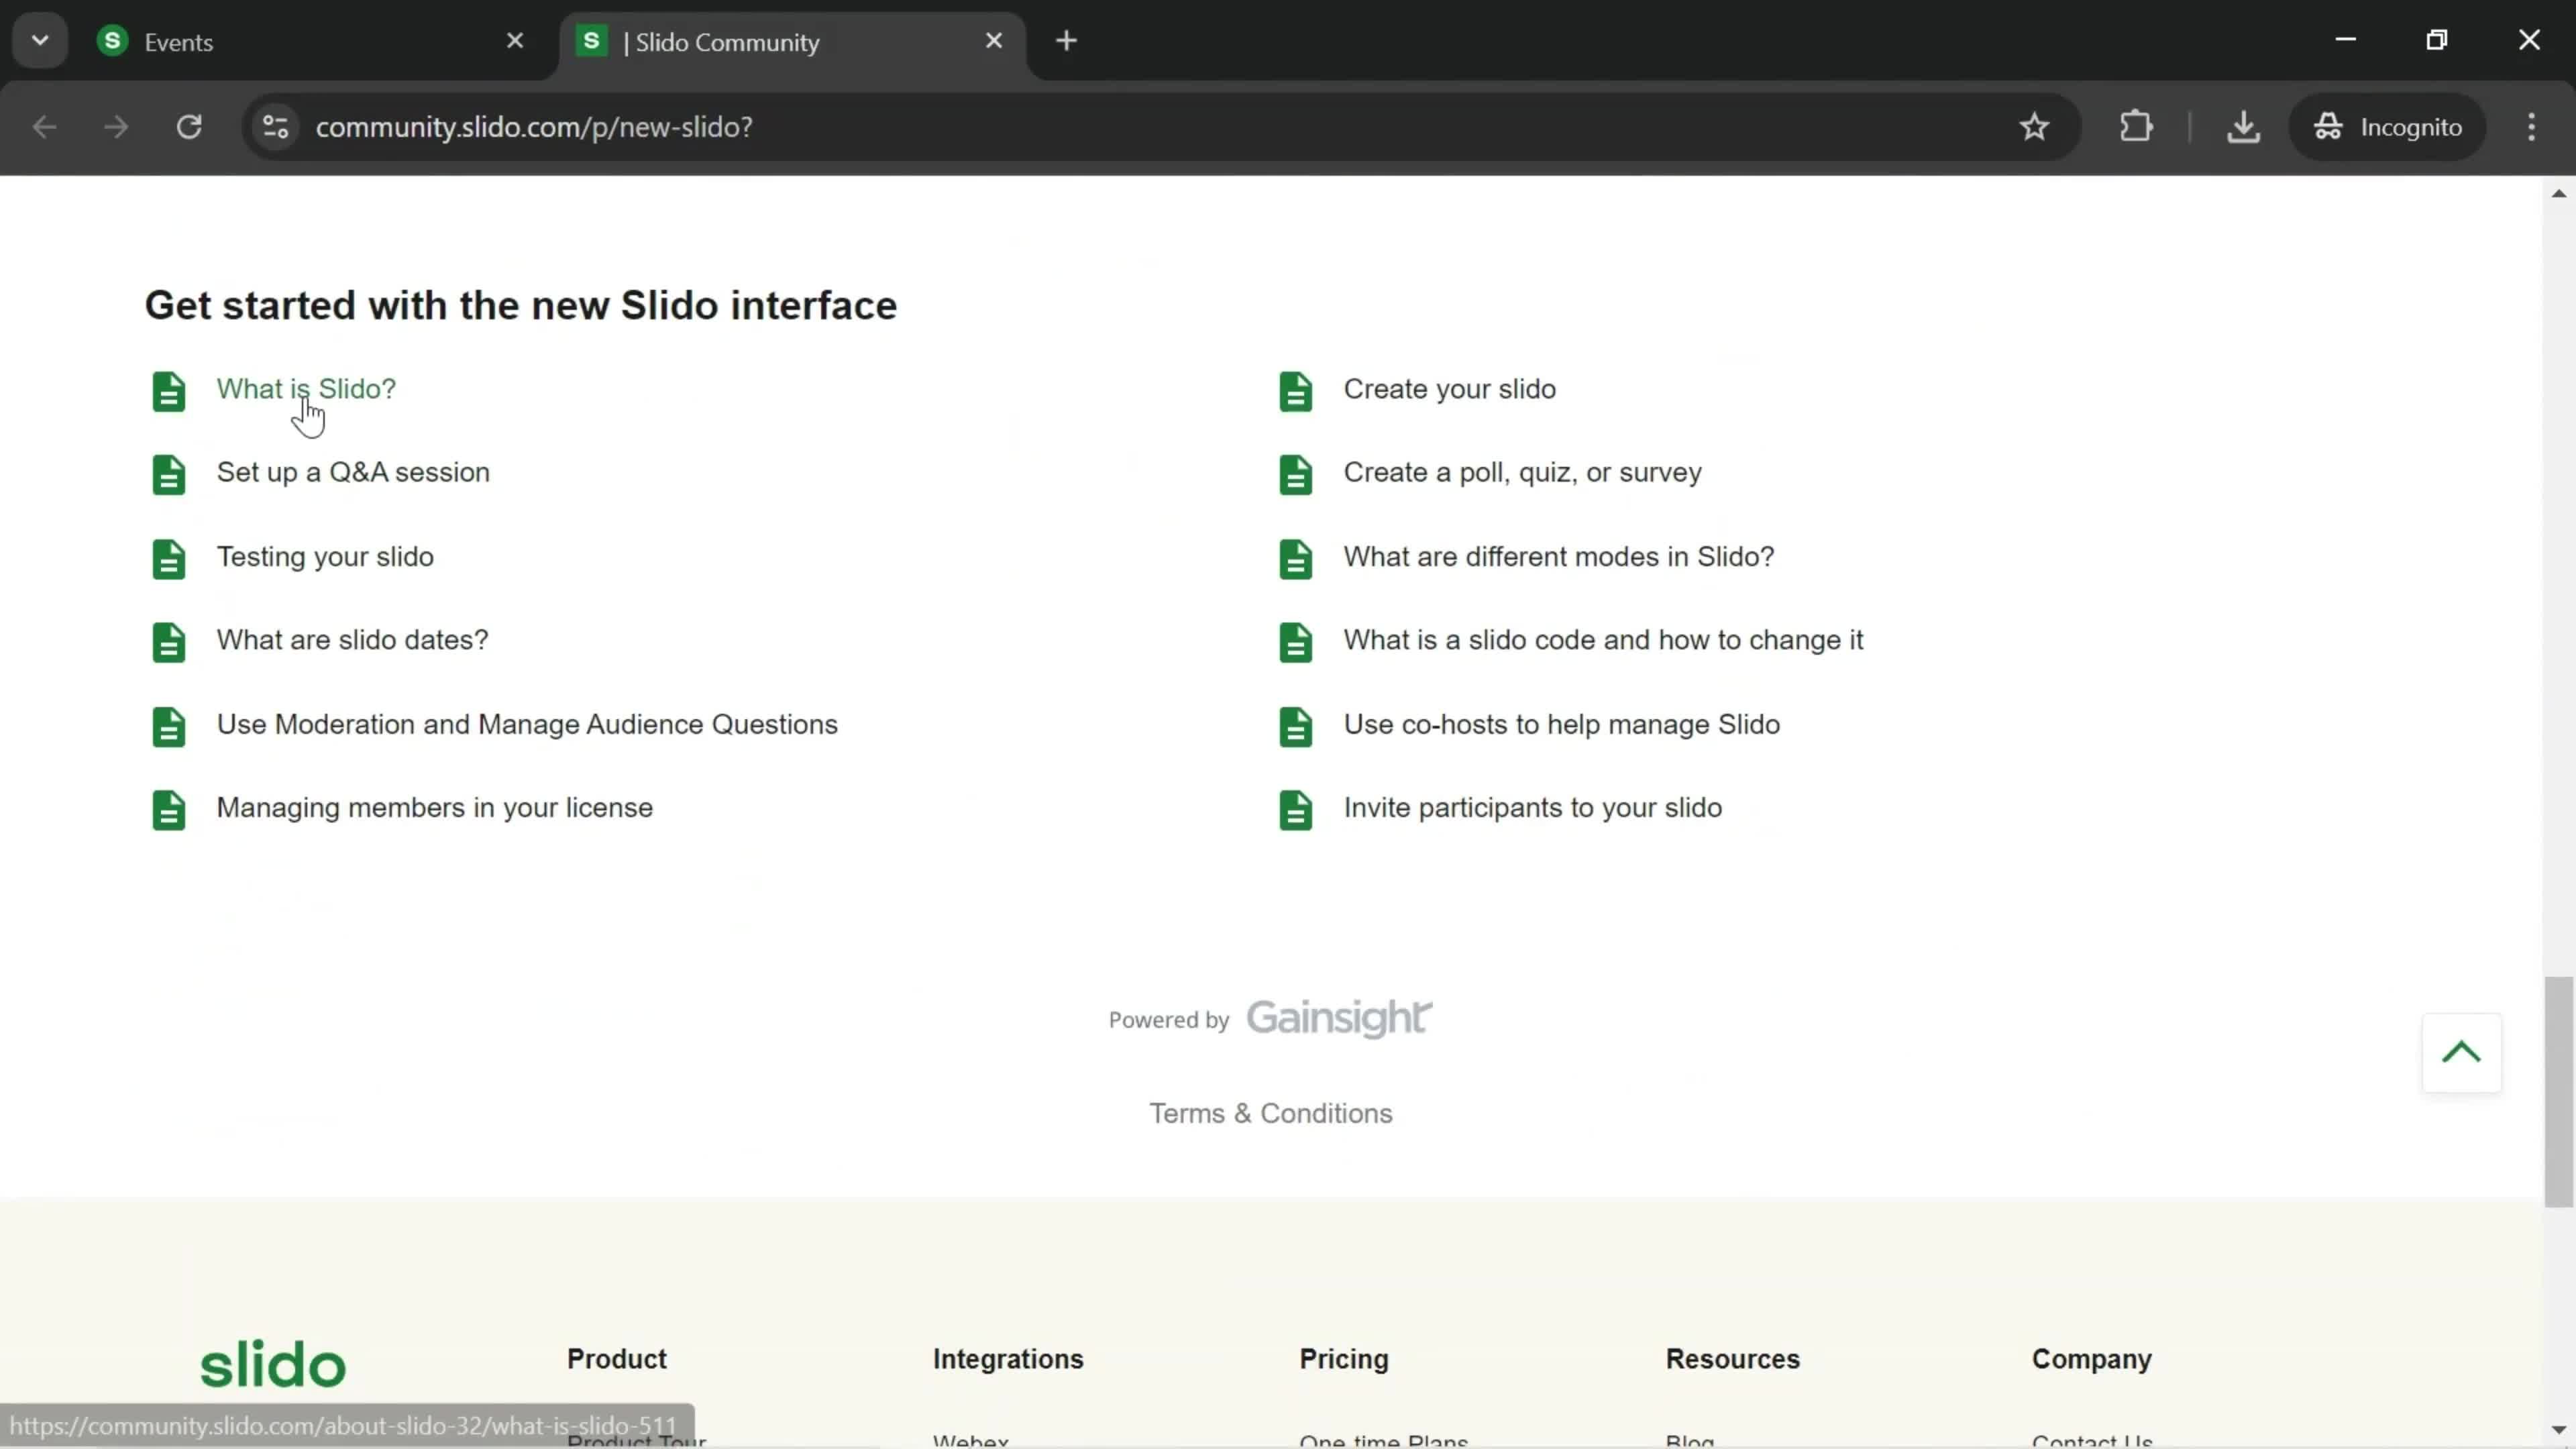Click the vertical scrollbar thumb
This screenshot has width=2576, height=1449.
tap(2558, 1092)
